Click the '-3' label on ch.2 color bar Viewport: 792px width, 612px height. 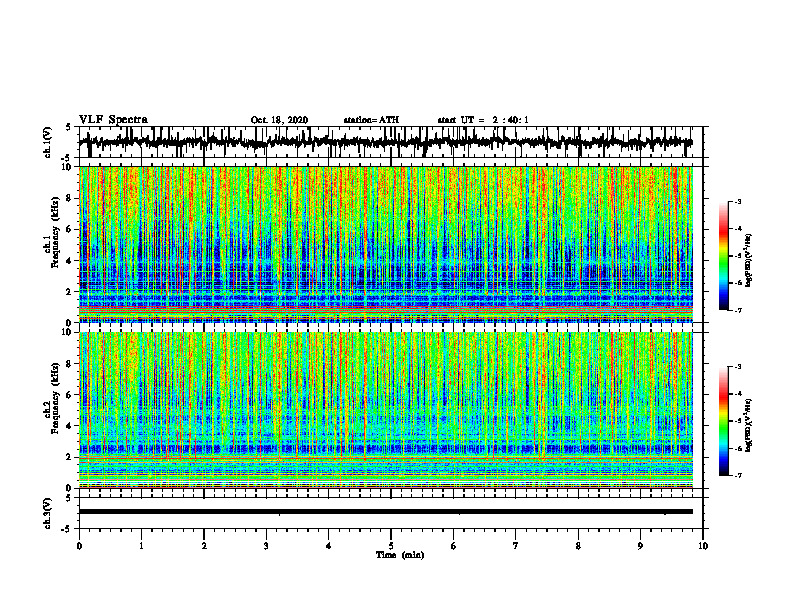click(737, 367)
